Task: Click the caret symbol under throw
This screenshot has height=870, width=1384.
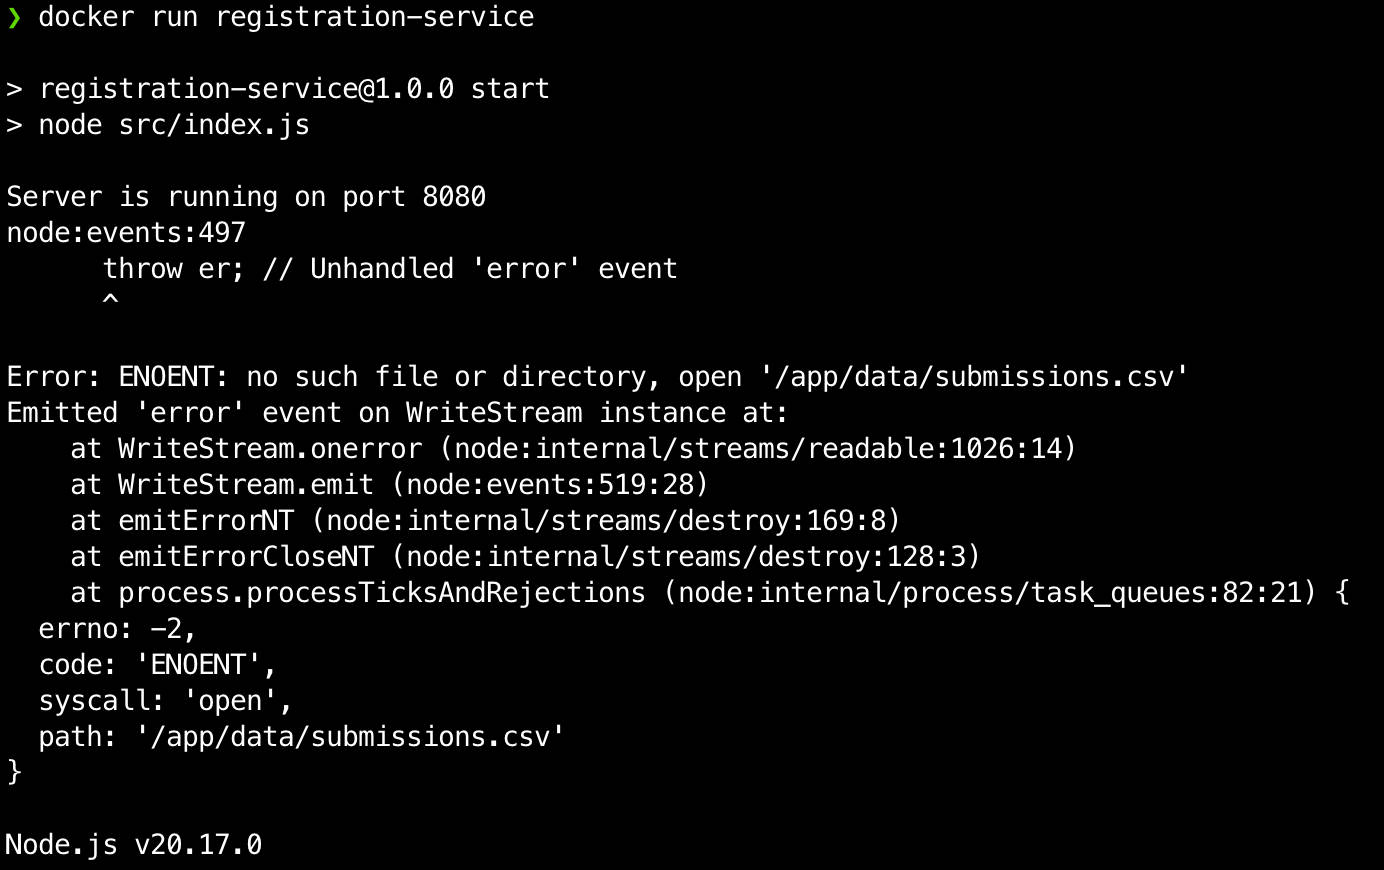Action: tap(110, 299)
